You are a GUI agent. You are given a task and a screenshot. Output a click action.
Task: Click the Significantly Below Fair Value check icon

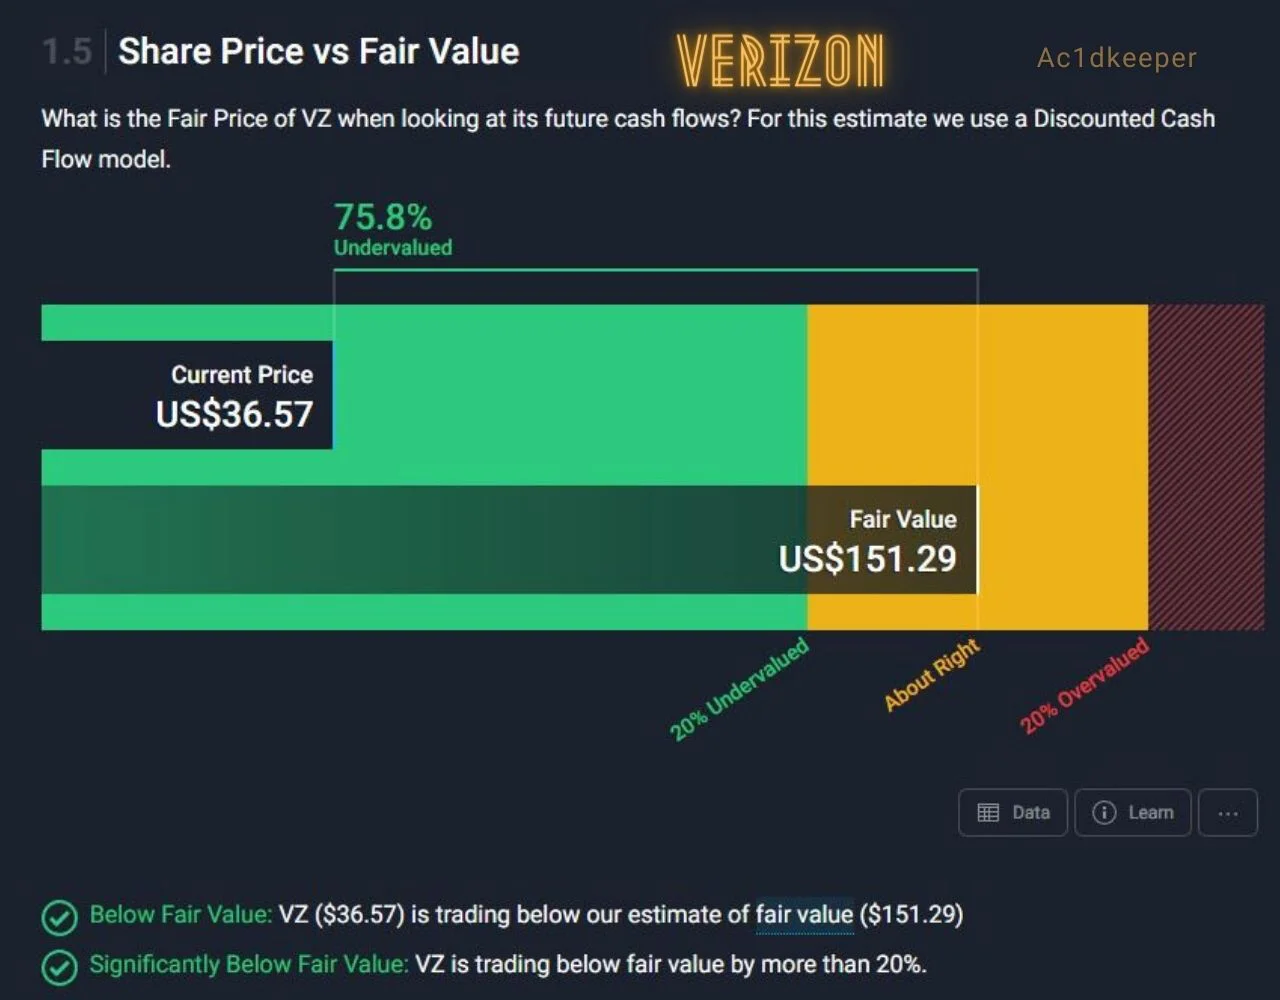[x=60, y=967]
